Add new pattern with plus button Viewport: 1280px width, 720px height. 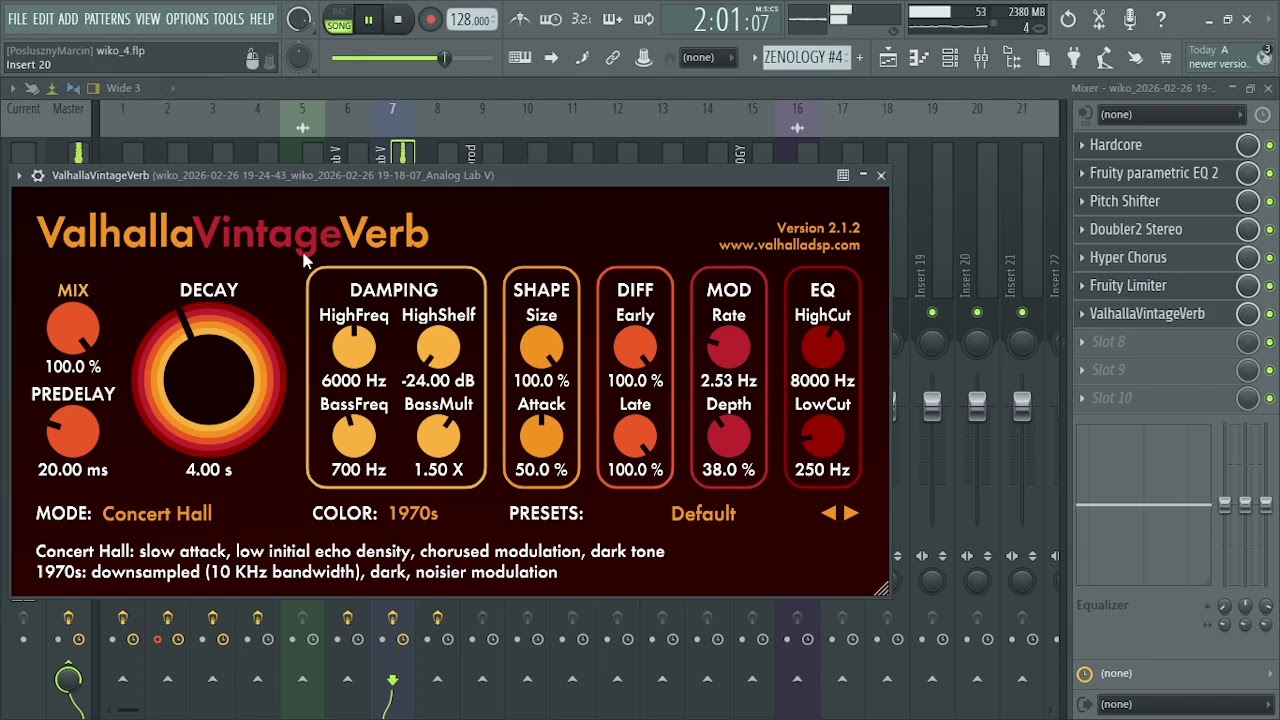click(x=859, y=58)
